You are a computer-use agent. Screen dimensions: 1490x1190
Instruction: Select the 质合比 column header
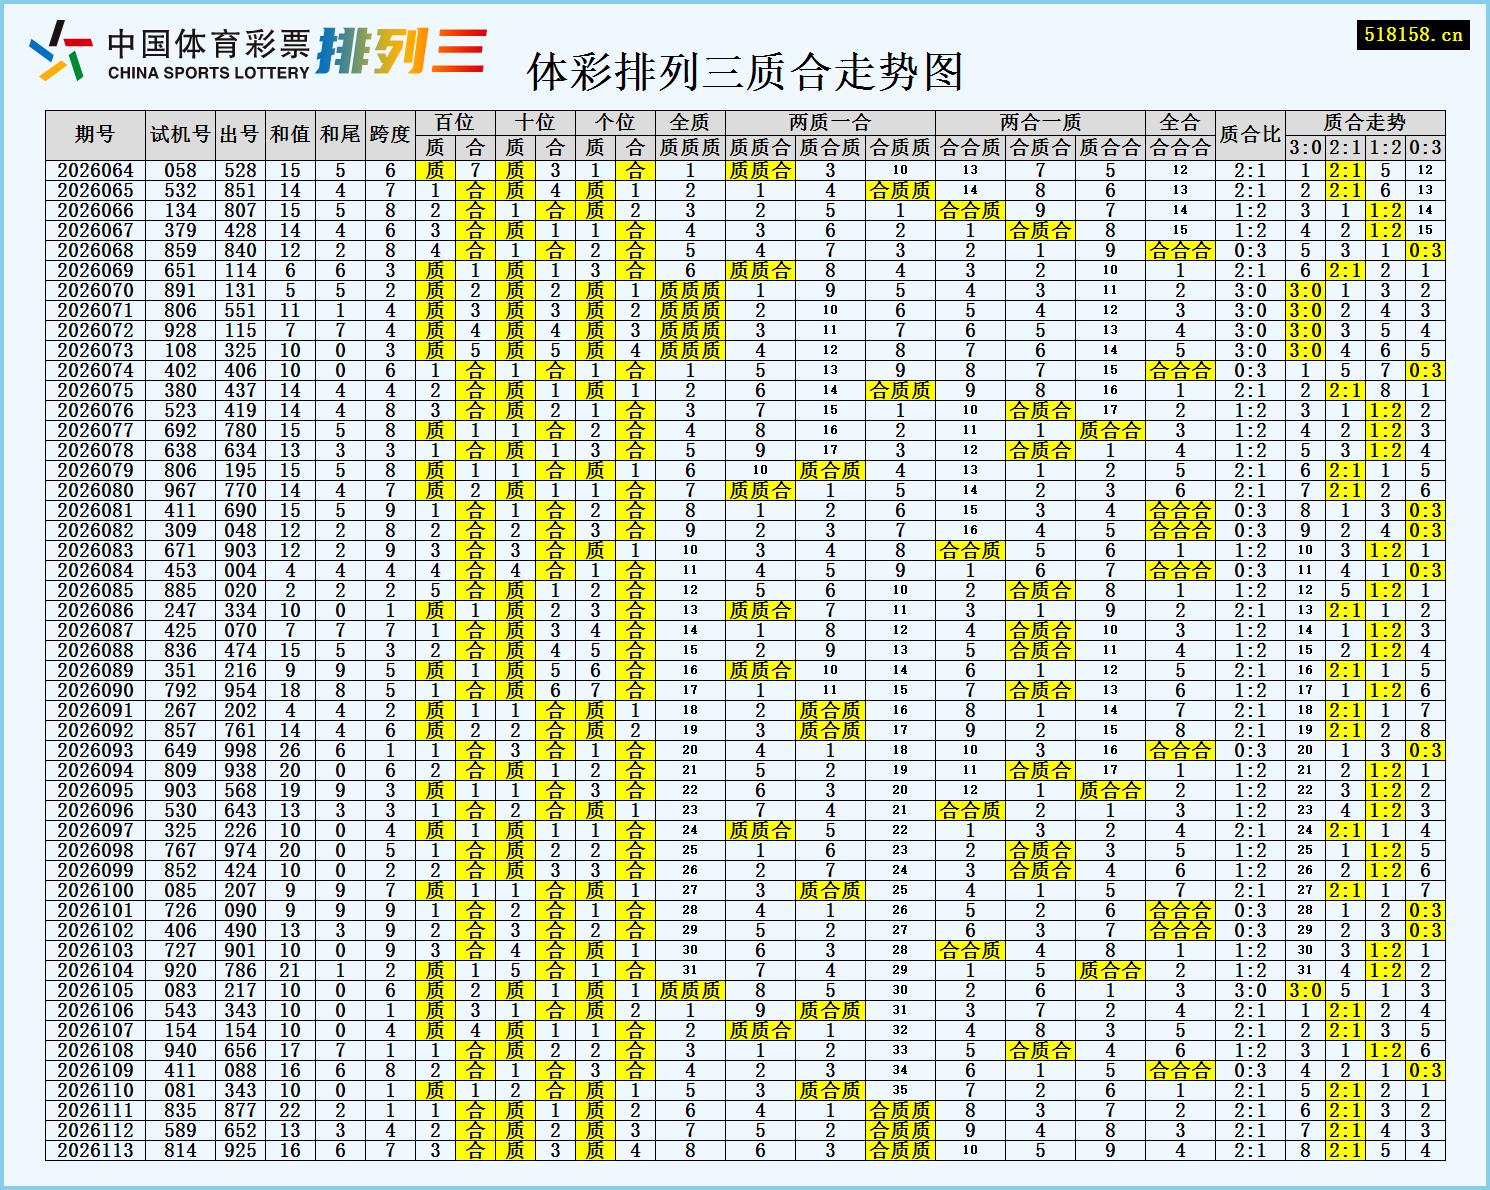click(1250, 134)
